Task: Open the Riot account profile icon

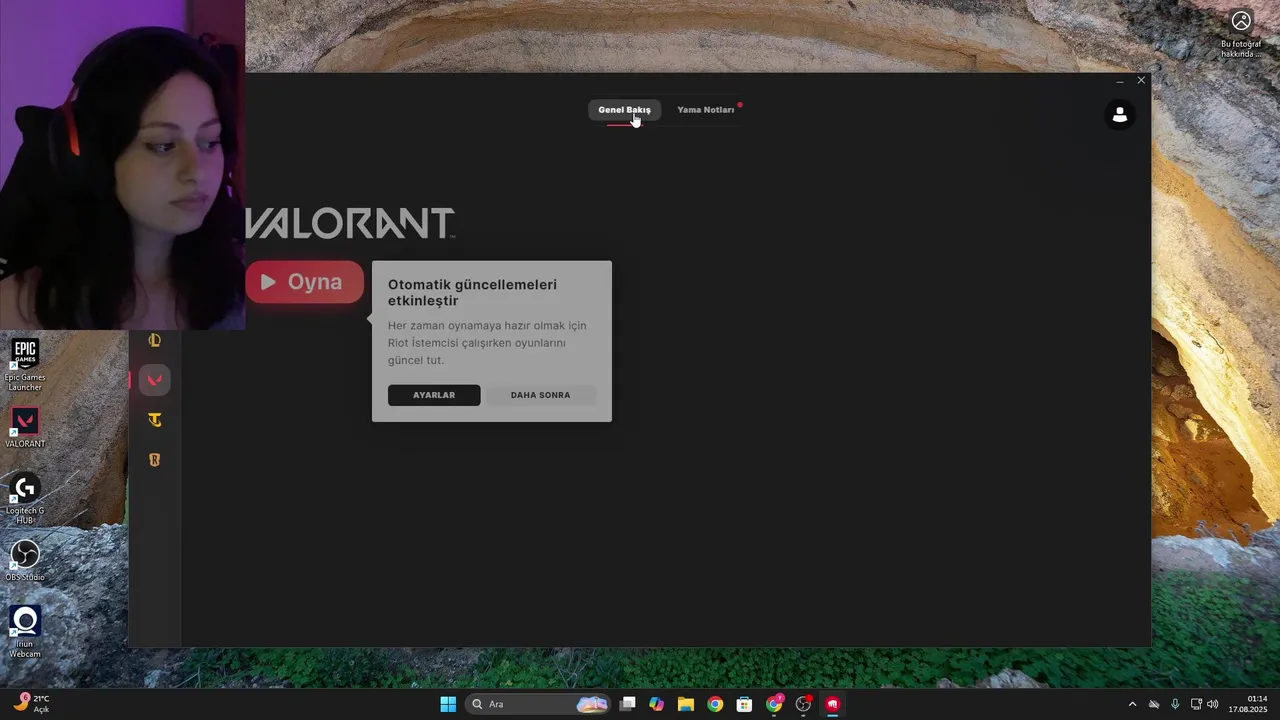Action: [x=1120, y=115]
